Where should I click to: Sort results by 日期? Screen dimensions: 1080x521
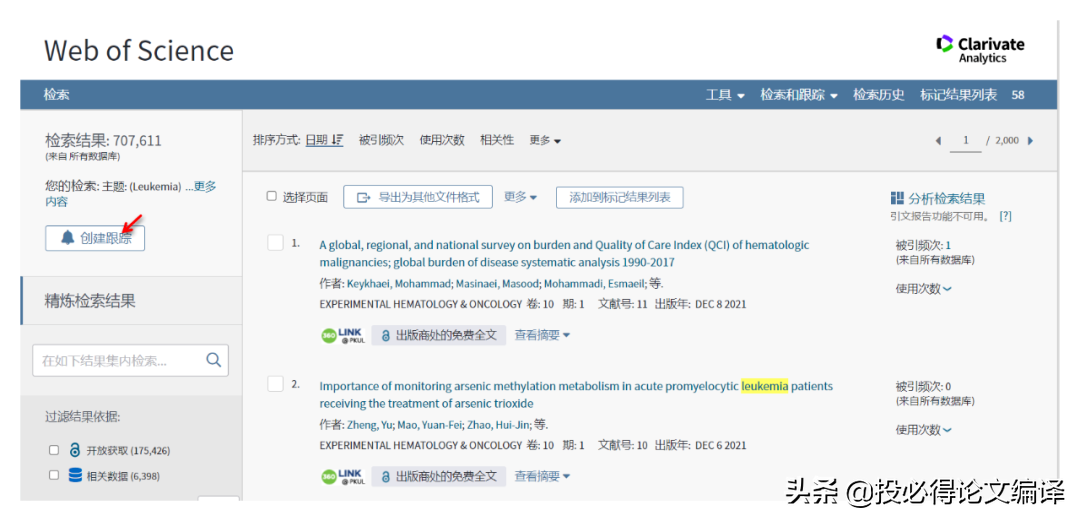tap(317, 140)
